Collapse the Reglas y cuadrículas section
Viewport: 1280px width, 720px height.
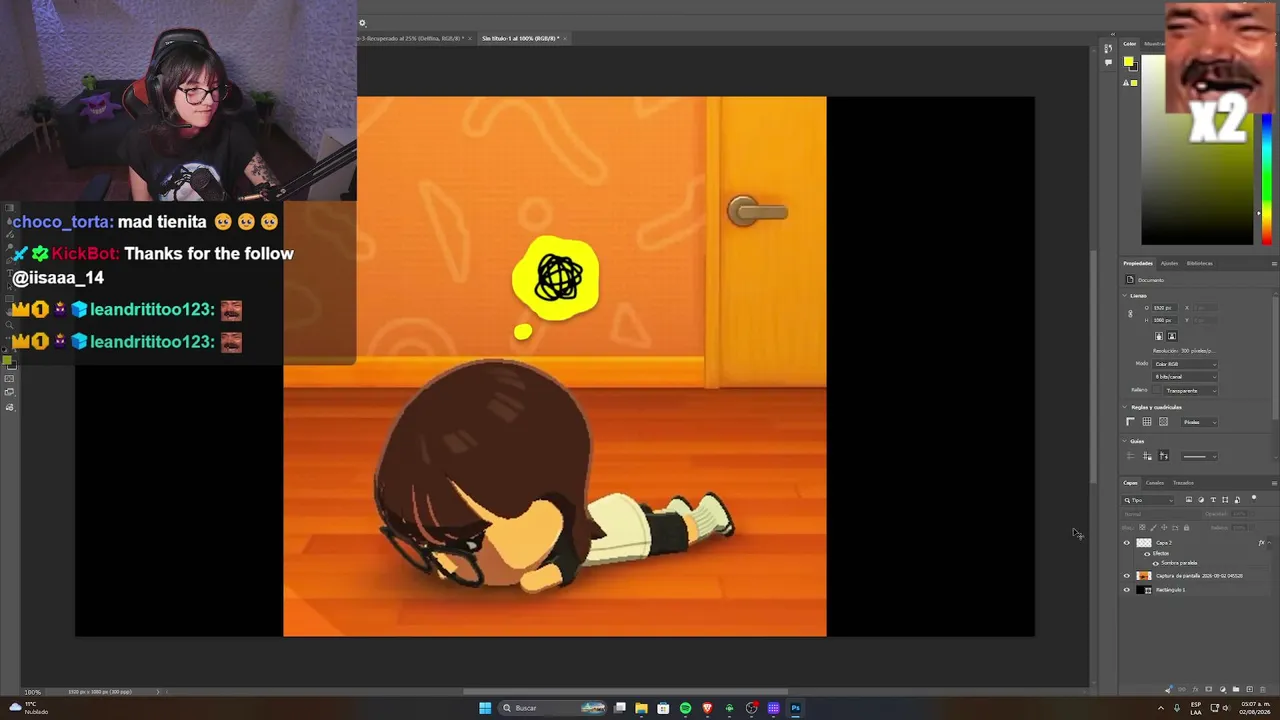1125,407
